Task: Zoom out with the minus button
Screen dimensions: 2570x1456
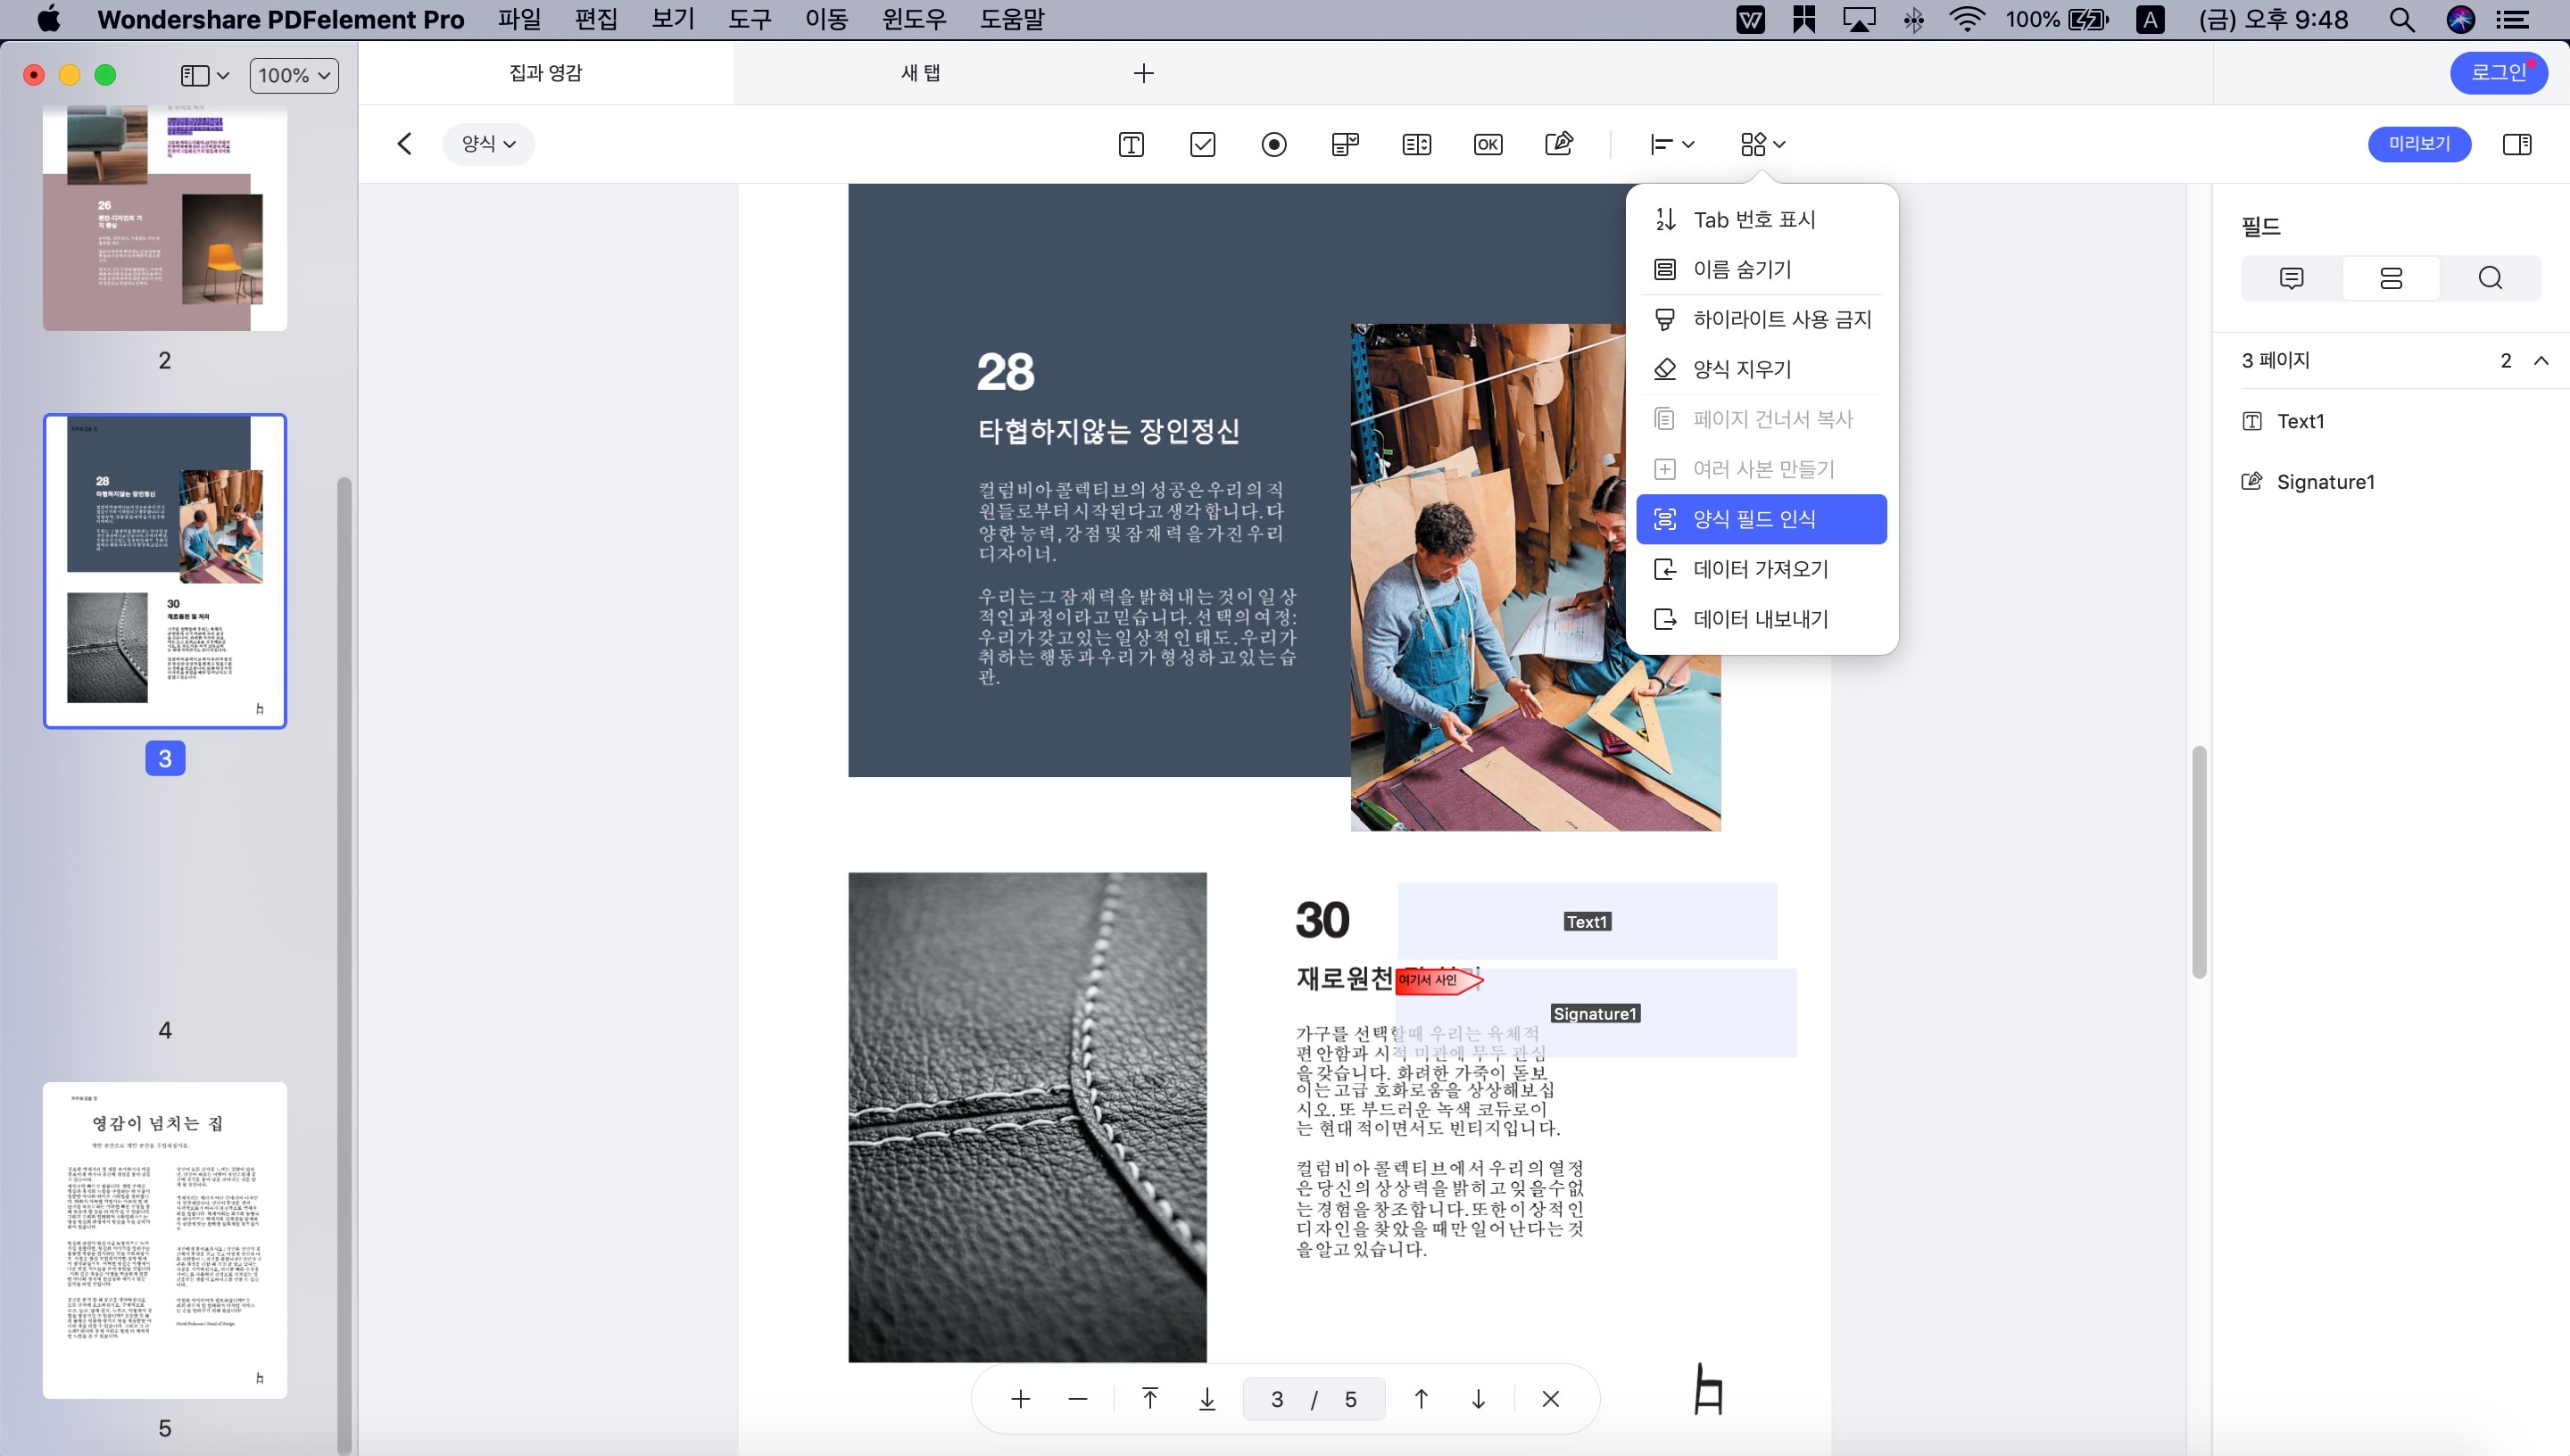Action: [1077, 1399]
